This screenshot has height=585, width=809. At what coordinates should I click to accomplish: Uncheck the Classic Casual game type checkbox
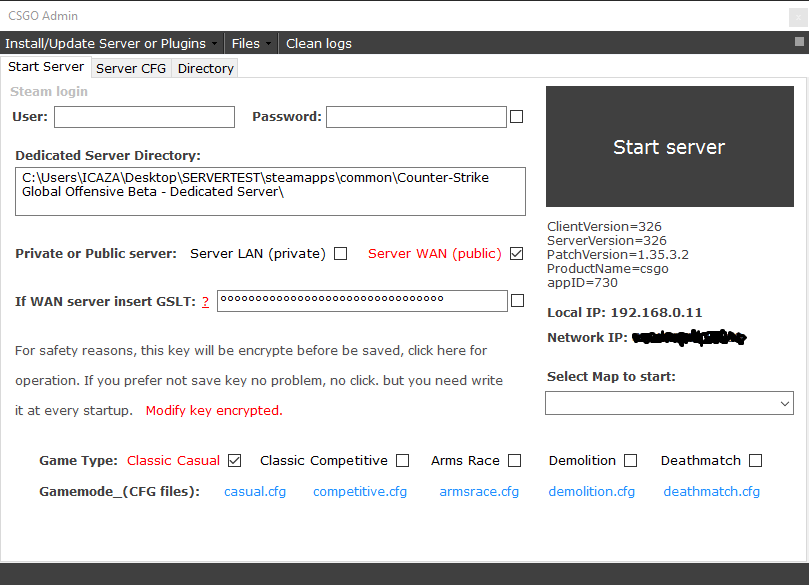click(x=234, y=460)
